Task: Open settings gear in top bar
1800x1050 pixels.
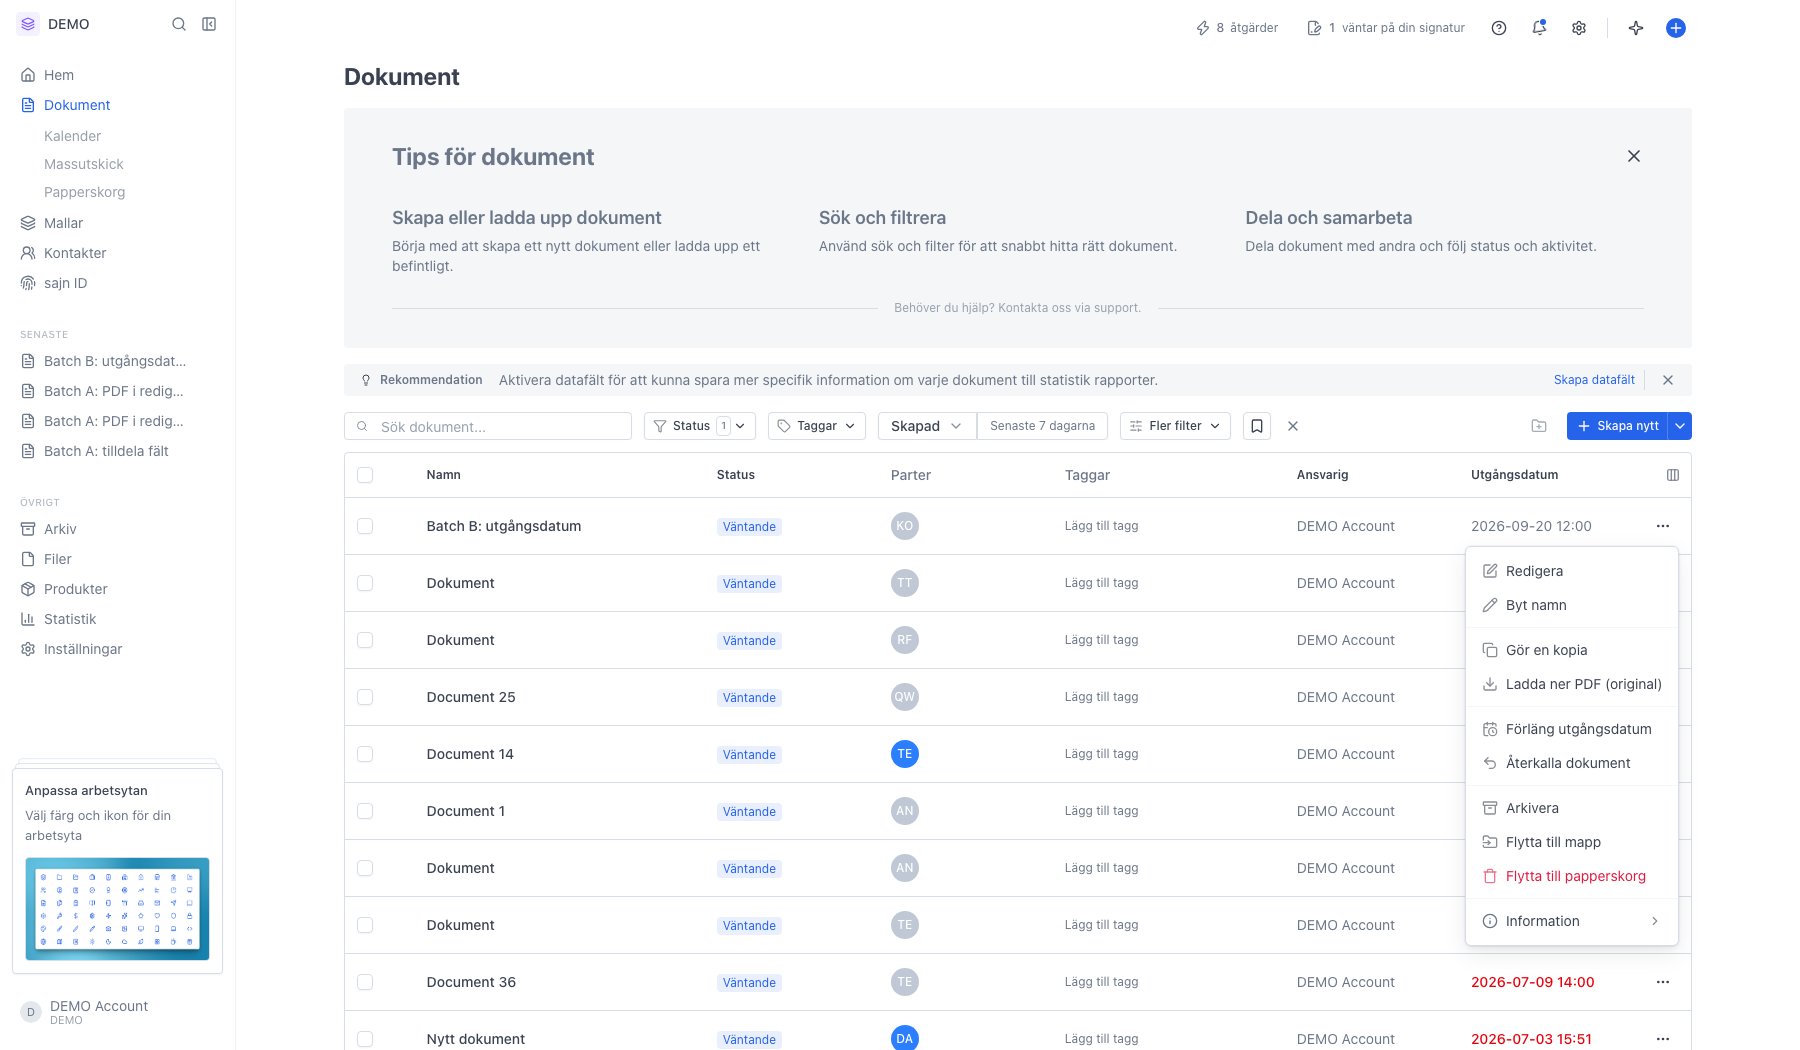Action: pos(1579,28)
